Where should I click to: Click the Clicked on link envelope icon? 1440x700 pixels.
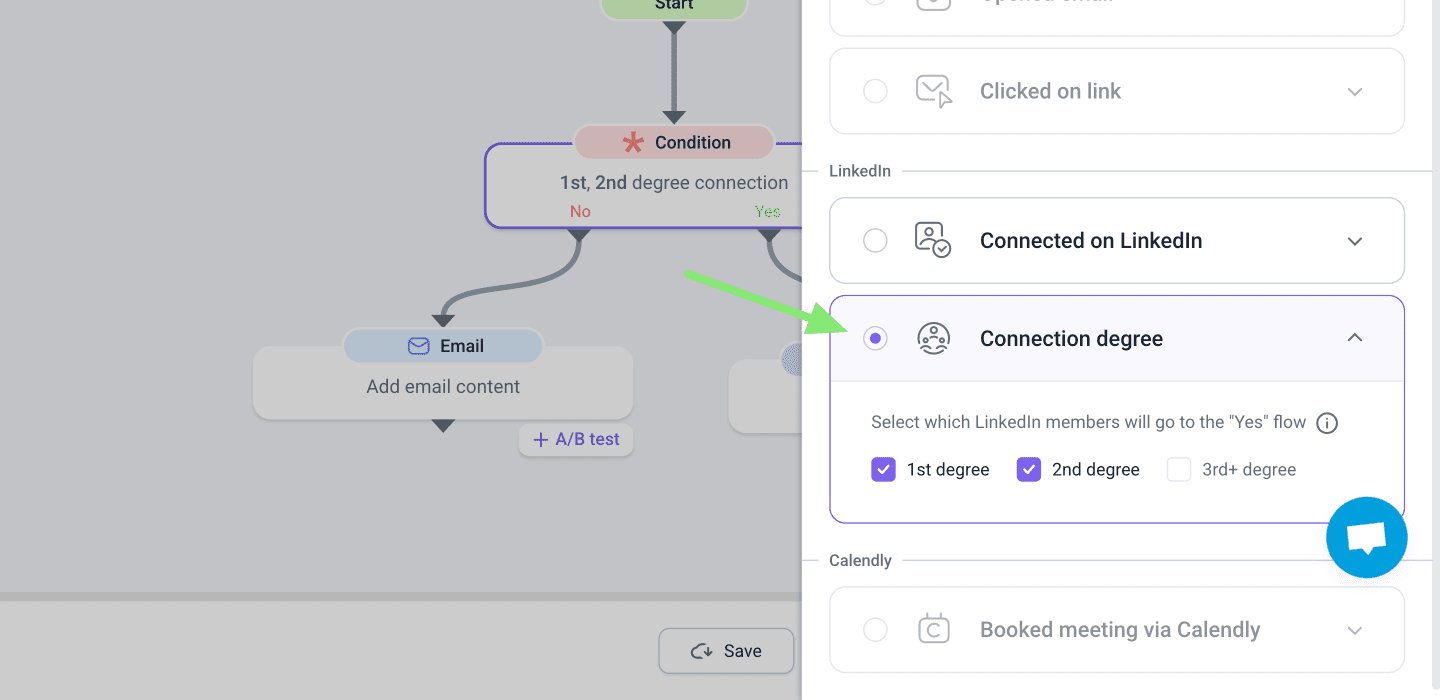tap(933, 91)
